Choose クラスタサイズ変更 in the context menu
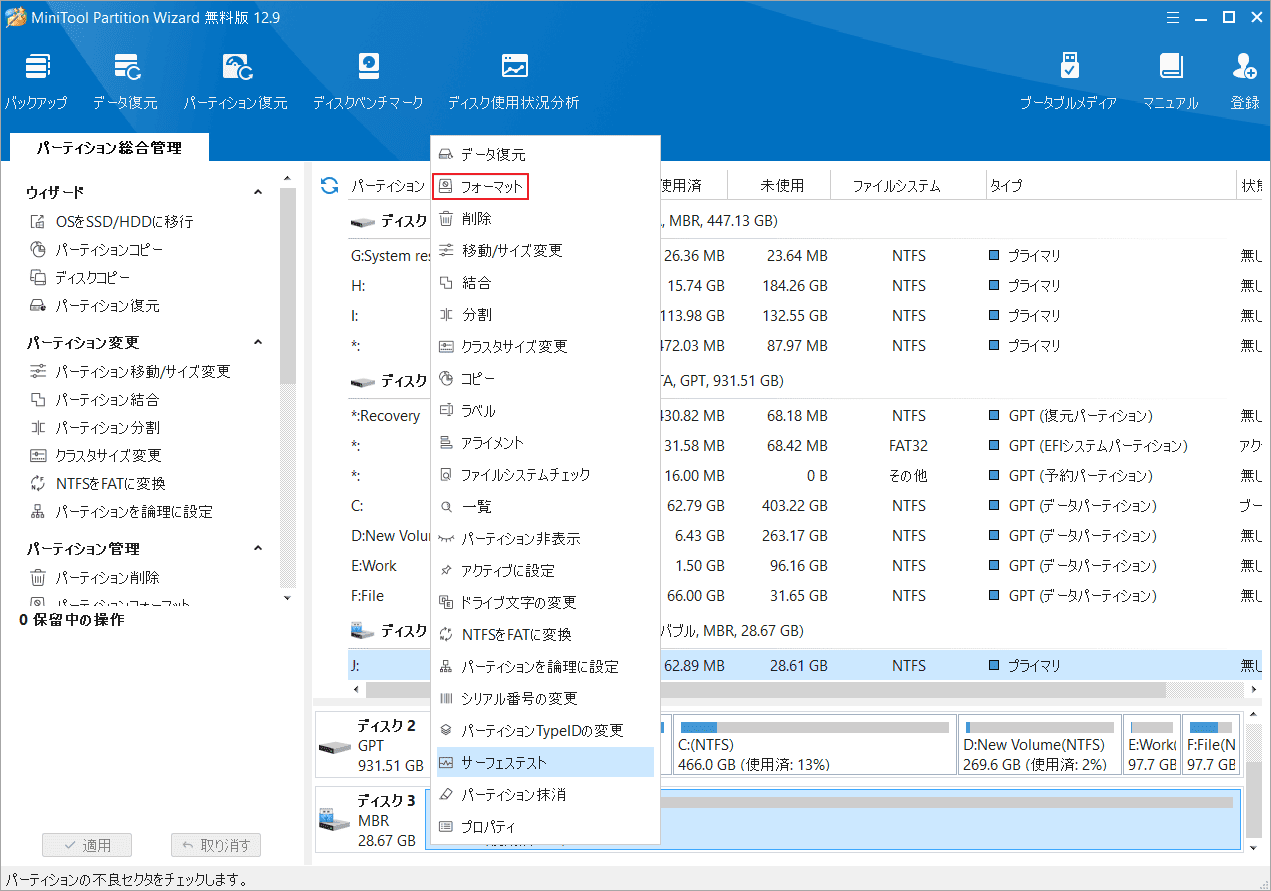Image resolution: width=1271 pixels, height=891 pixels. click(545, 346)
